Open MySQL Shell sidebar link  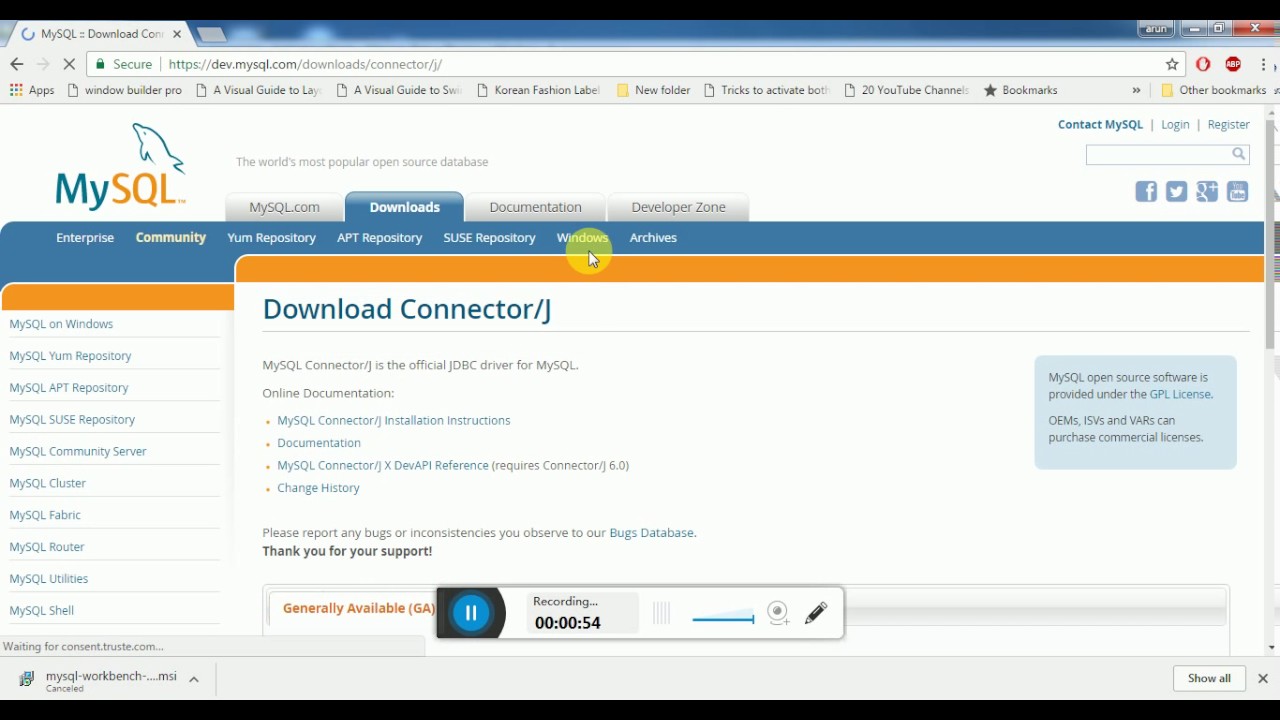click(x=41, y=611)
